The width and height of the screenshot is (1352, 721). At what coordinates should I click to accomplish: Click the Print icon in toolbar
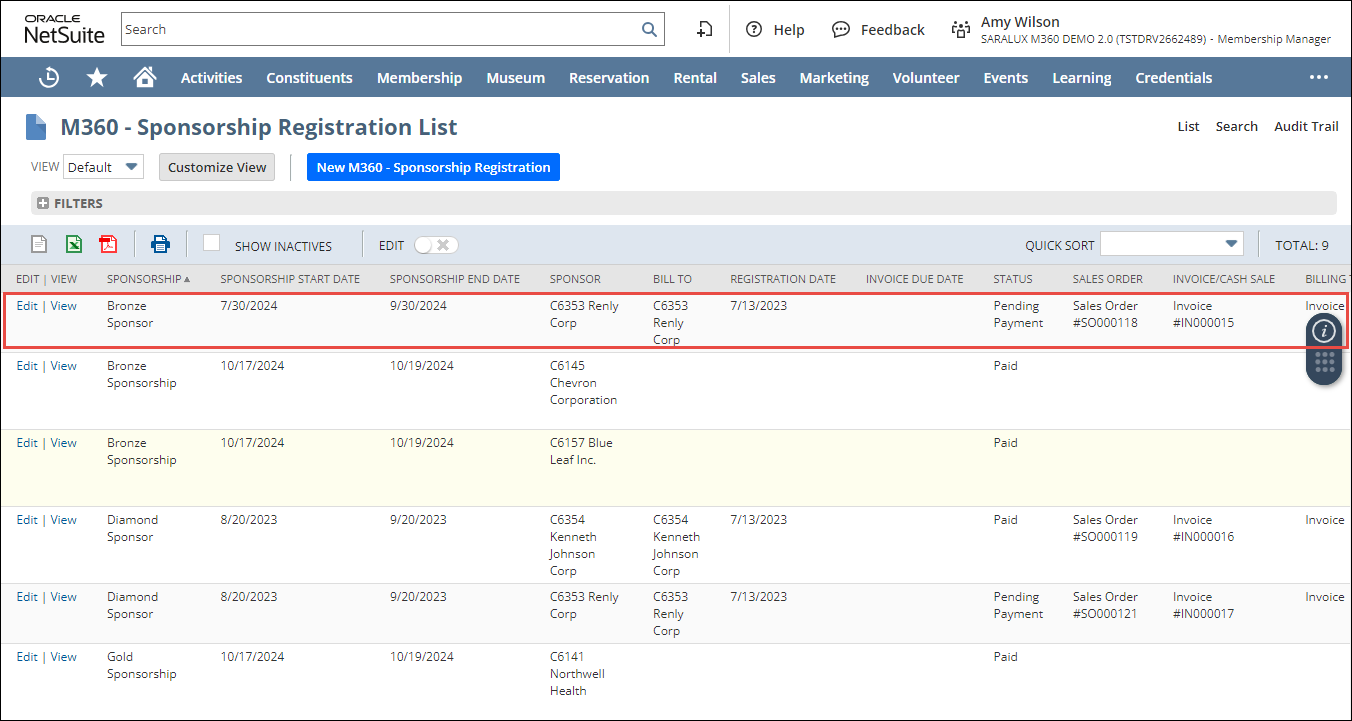click(160, 244)
